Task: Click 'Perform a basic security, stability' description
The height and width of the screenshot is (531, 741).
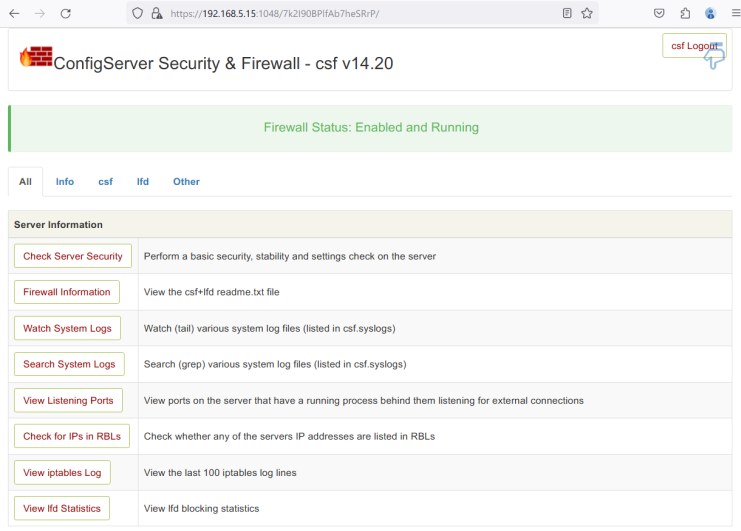Action: click(x=290, y=256)
